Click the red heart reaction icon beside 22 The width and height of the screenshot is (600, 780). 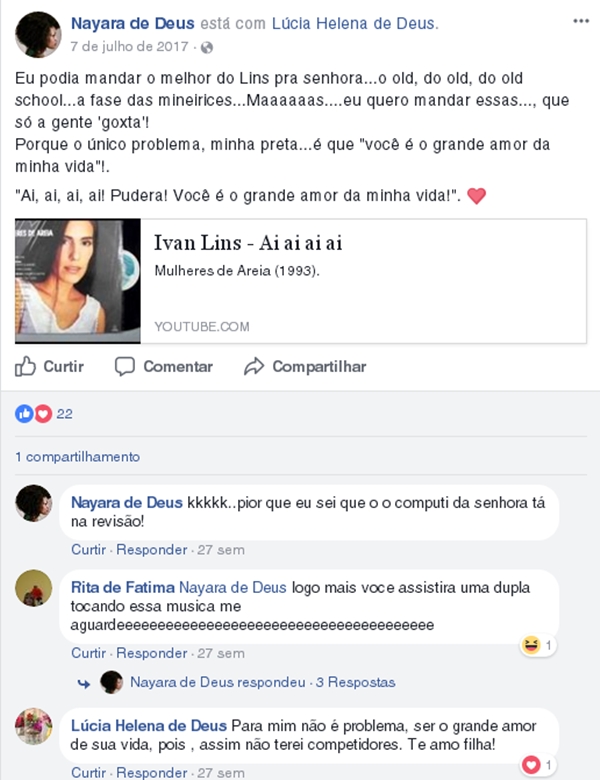pos(43,413)
